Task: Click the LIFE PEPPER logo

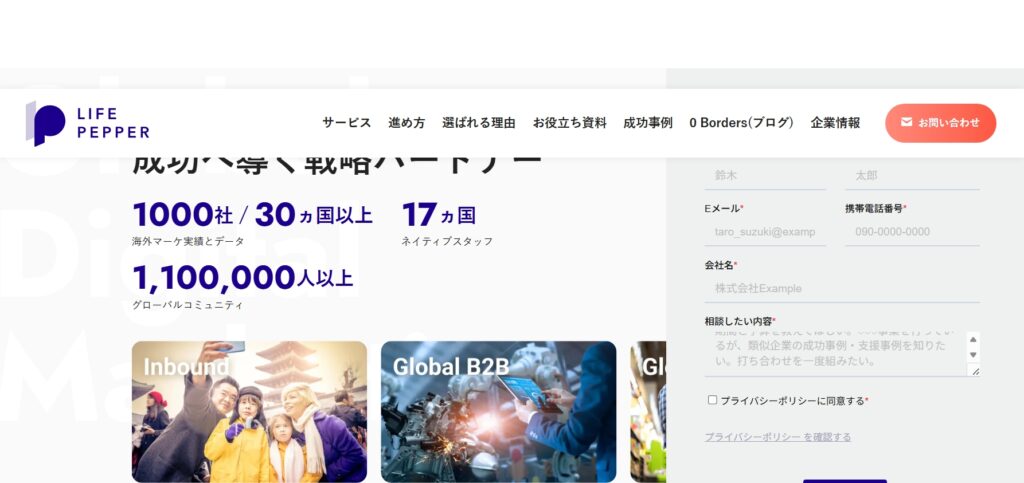Action: [x=88, y=123]
